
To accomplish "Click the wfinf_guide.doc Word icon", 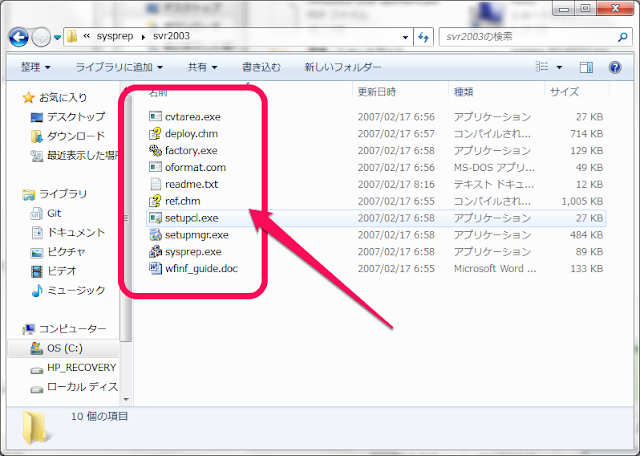I will pos(155,268).
